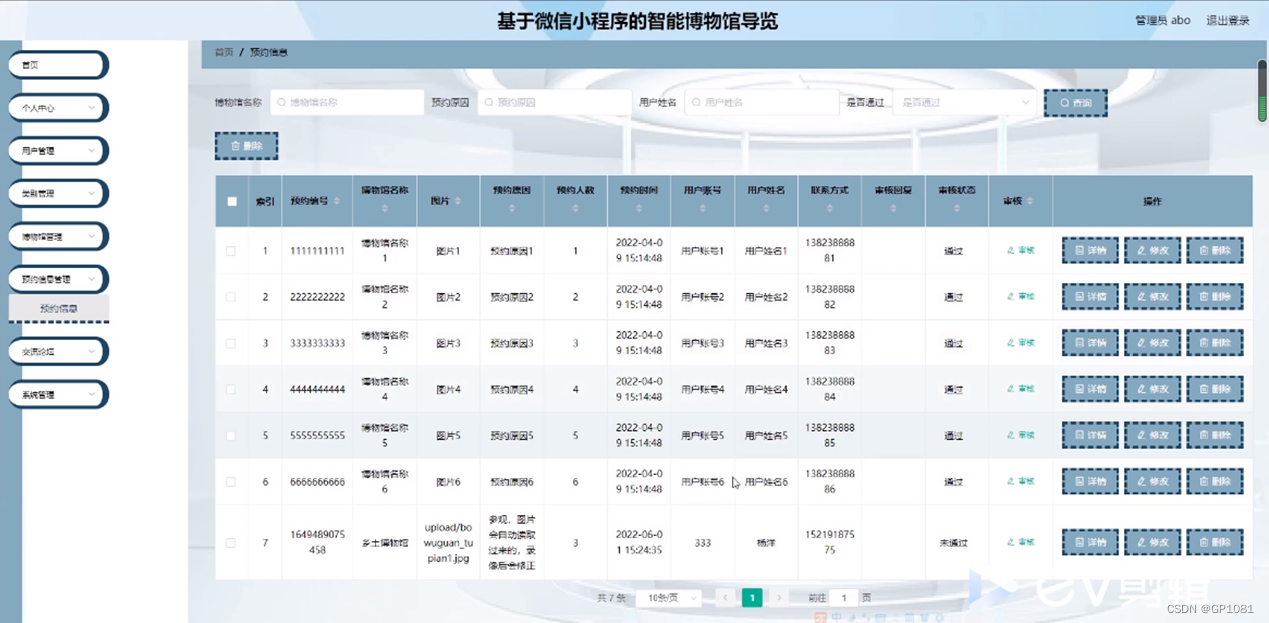
Task: Sort by the 图片 column sort icon
Action: pos(458,201)
